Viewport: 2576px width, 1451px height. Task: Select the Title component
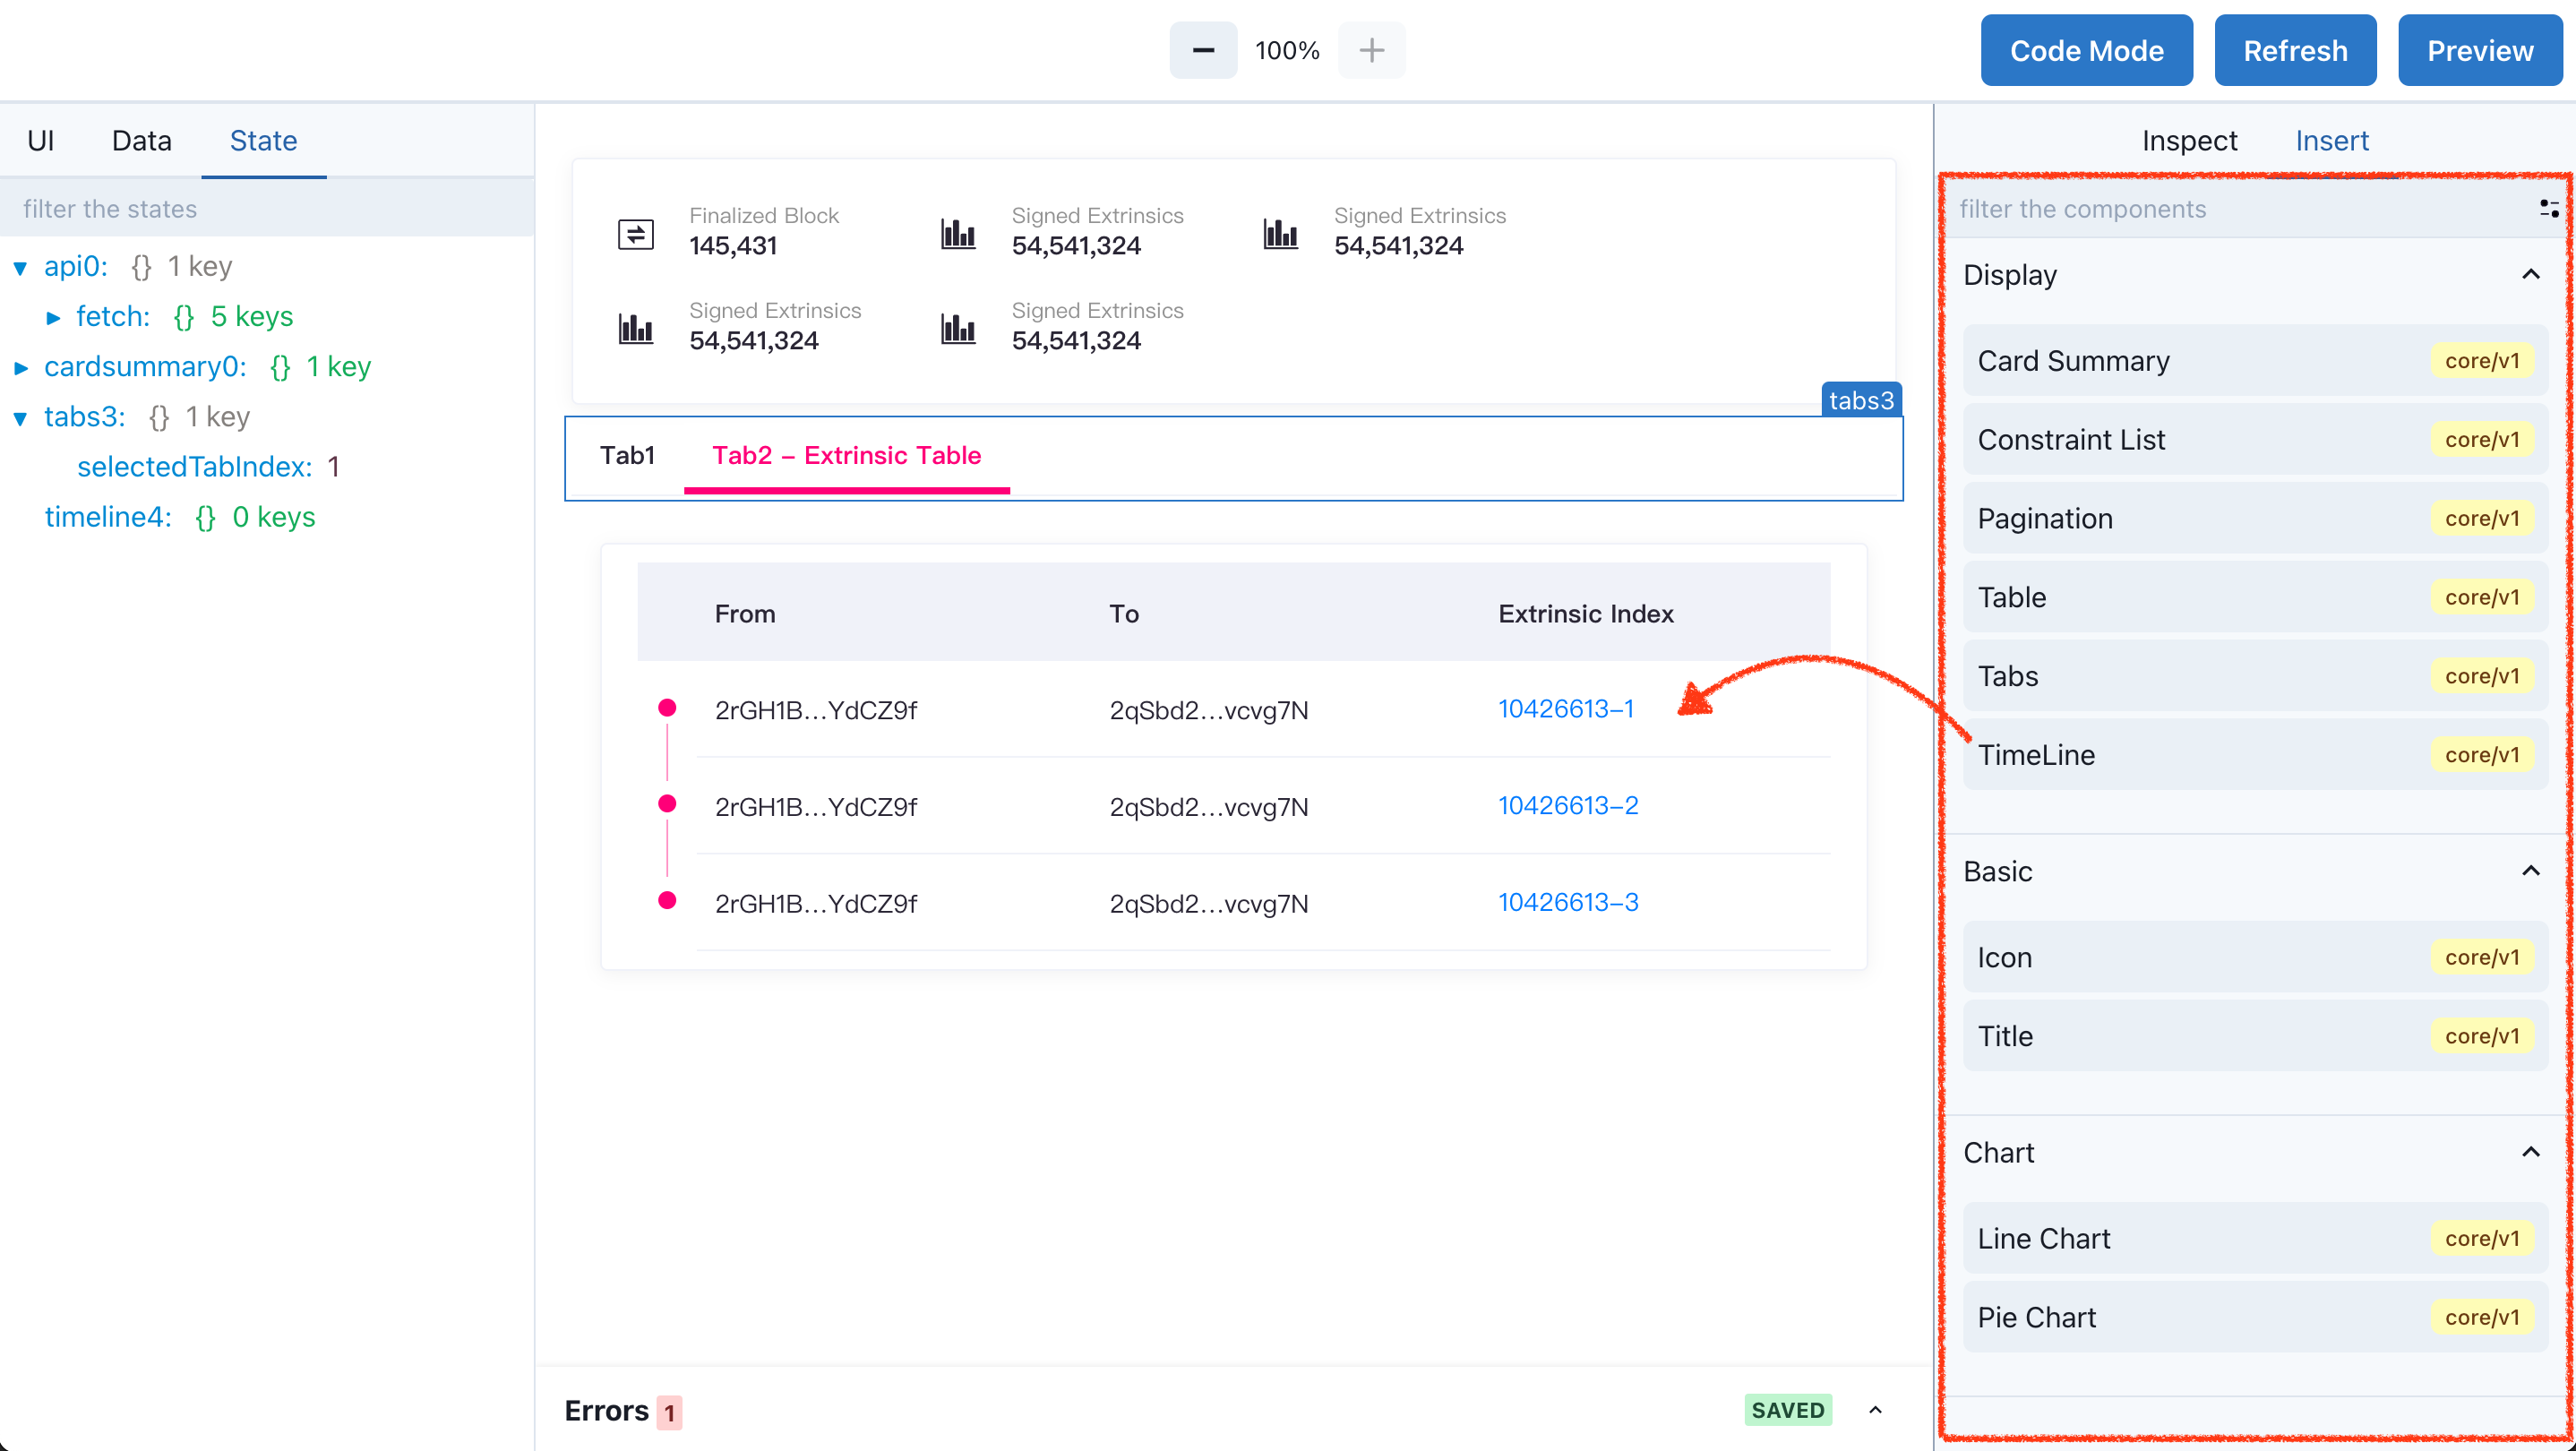[2256, 1037]
